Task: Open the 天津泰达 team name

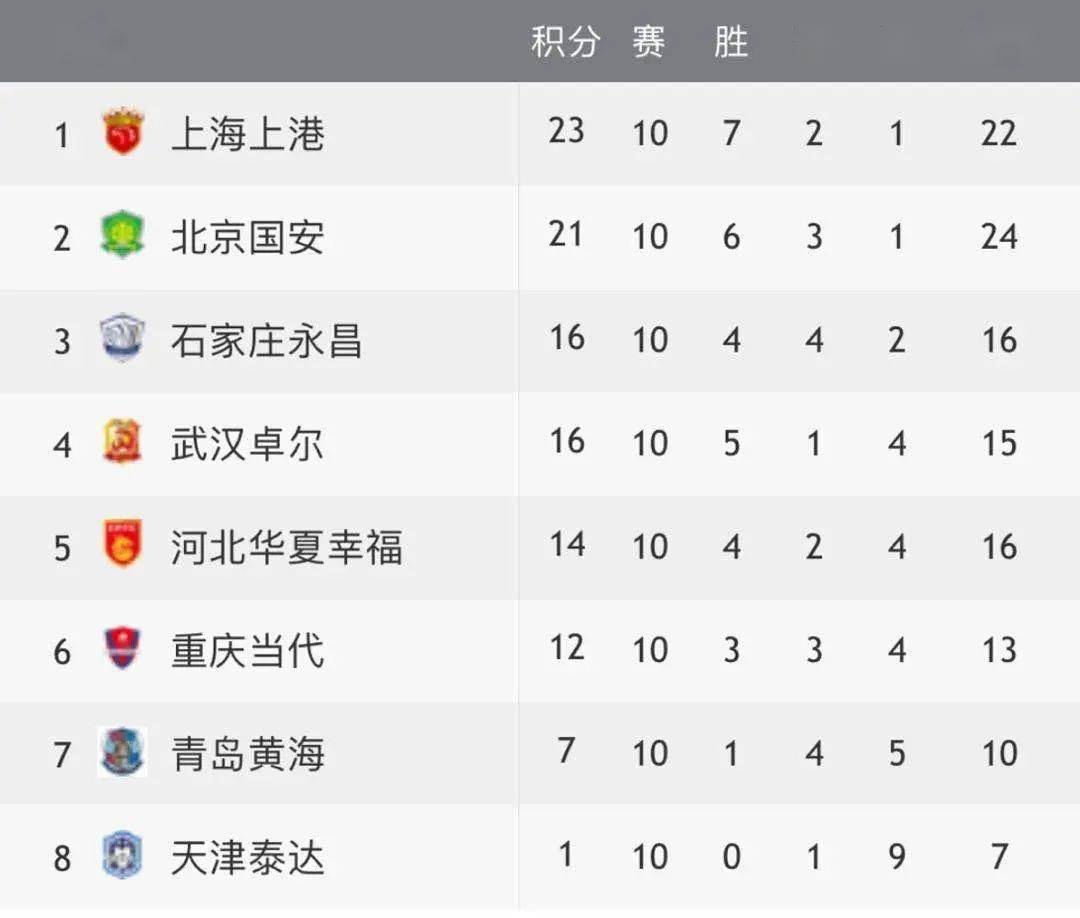Action: click(247, 857)
